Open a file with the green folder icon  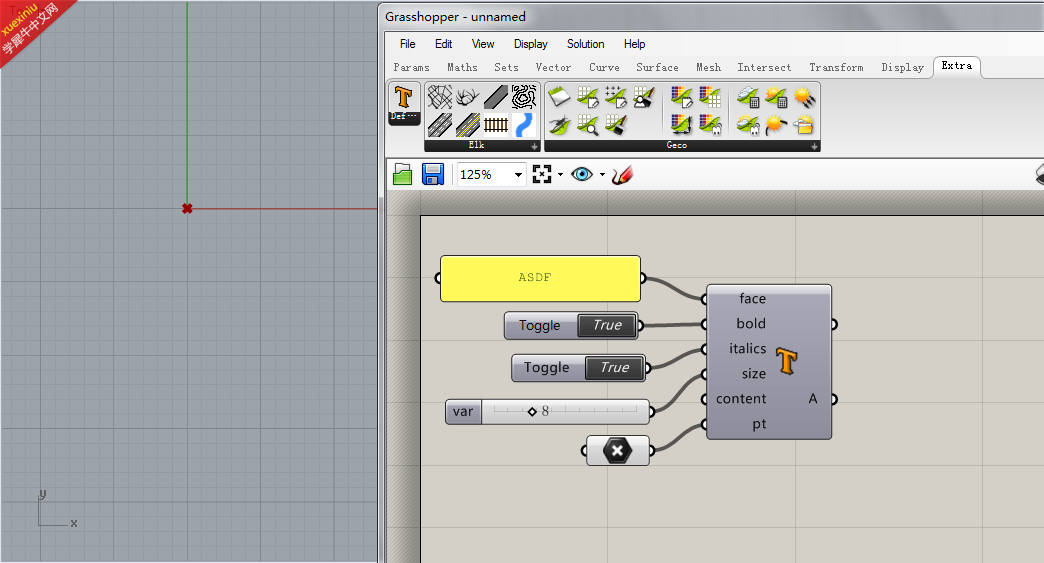(402, 174)
